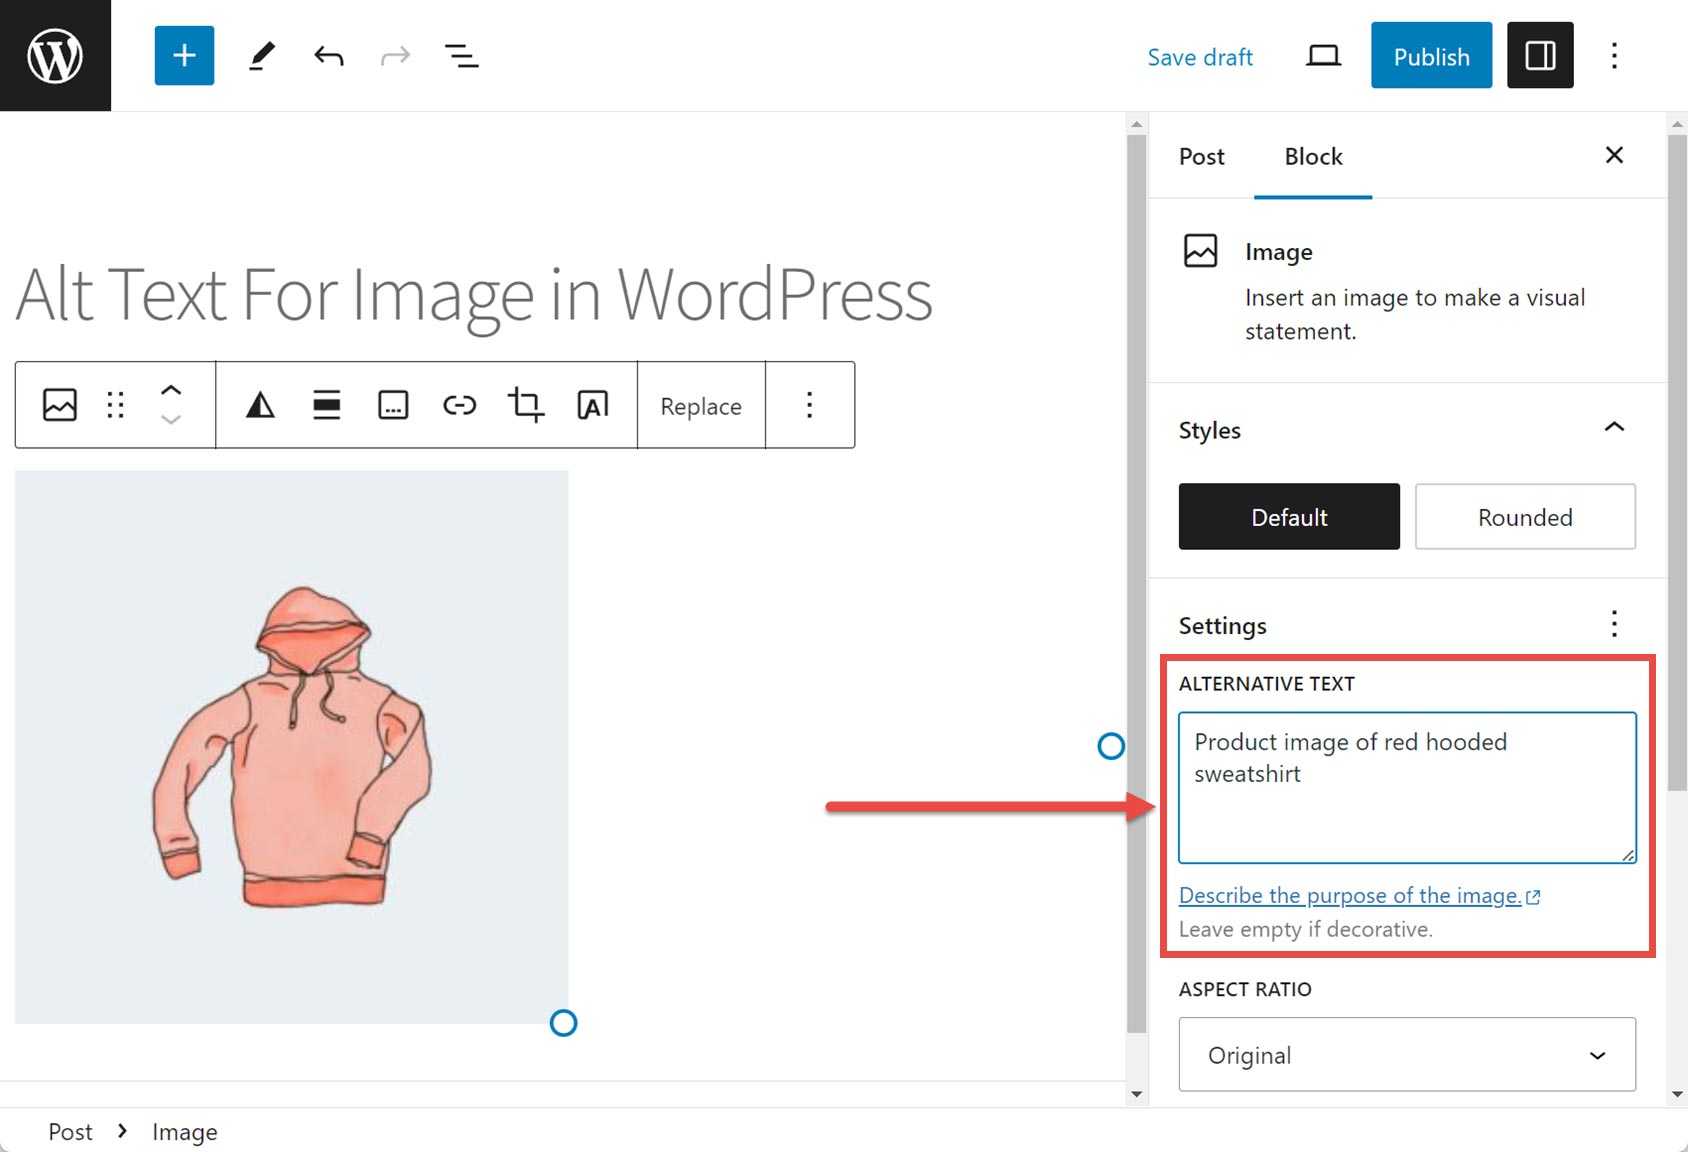Click the sidebar vertical scrollbar
This screenshot has height=1152, width=1688.
point(1677,462)
